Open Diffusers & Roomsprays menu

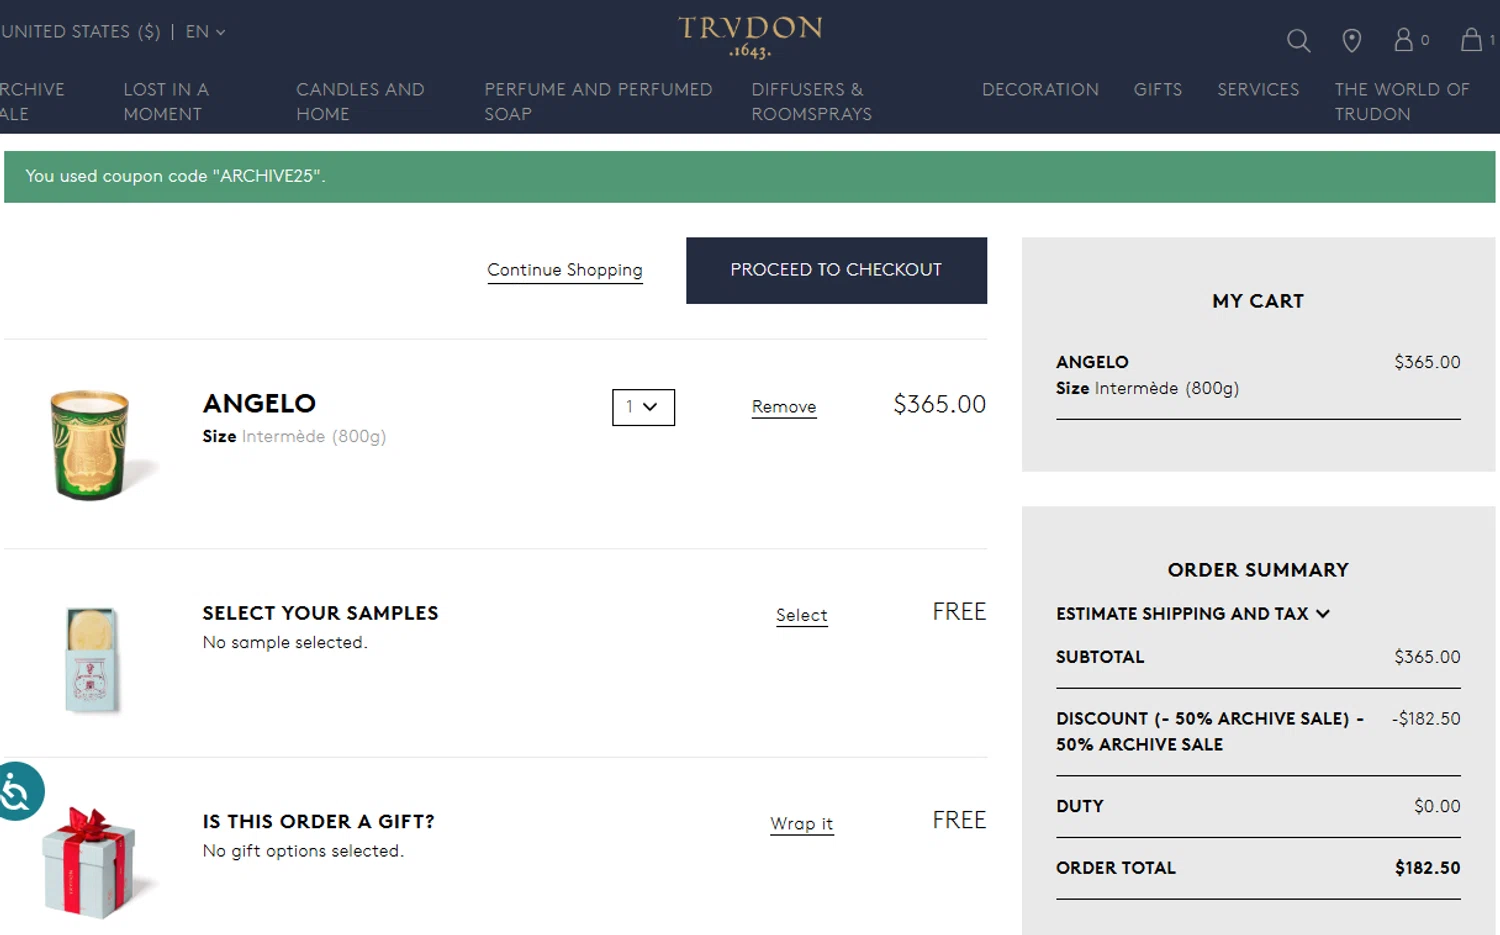point(811,102)
